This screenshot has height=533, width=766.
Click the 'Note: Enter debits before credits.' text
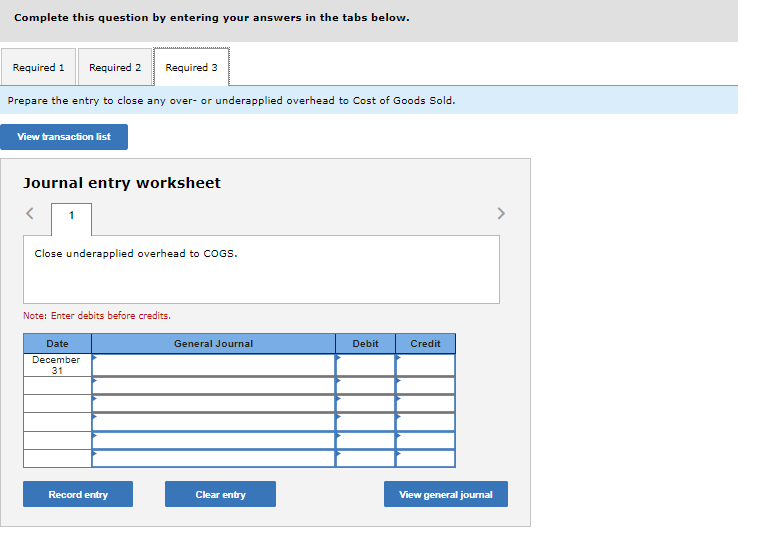click(97, 316)
